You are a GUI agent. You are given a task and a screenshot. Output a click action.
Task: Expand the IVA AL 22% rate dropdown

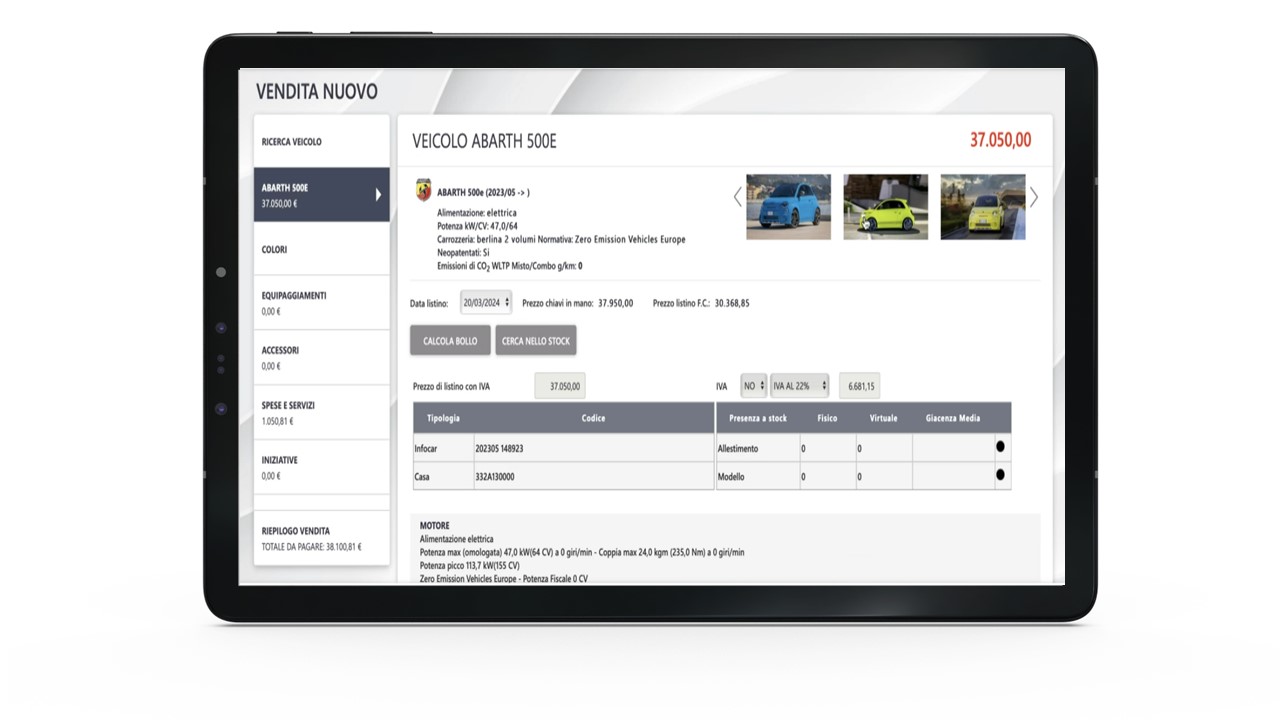tap(799, 386)
